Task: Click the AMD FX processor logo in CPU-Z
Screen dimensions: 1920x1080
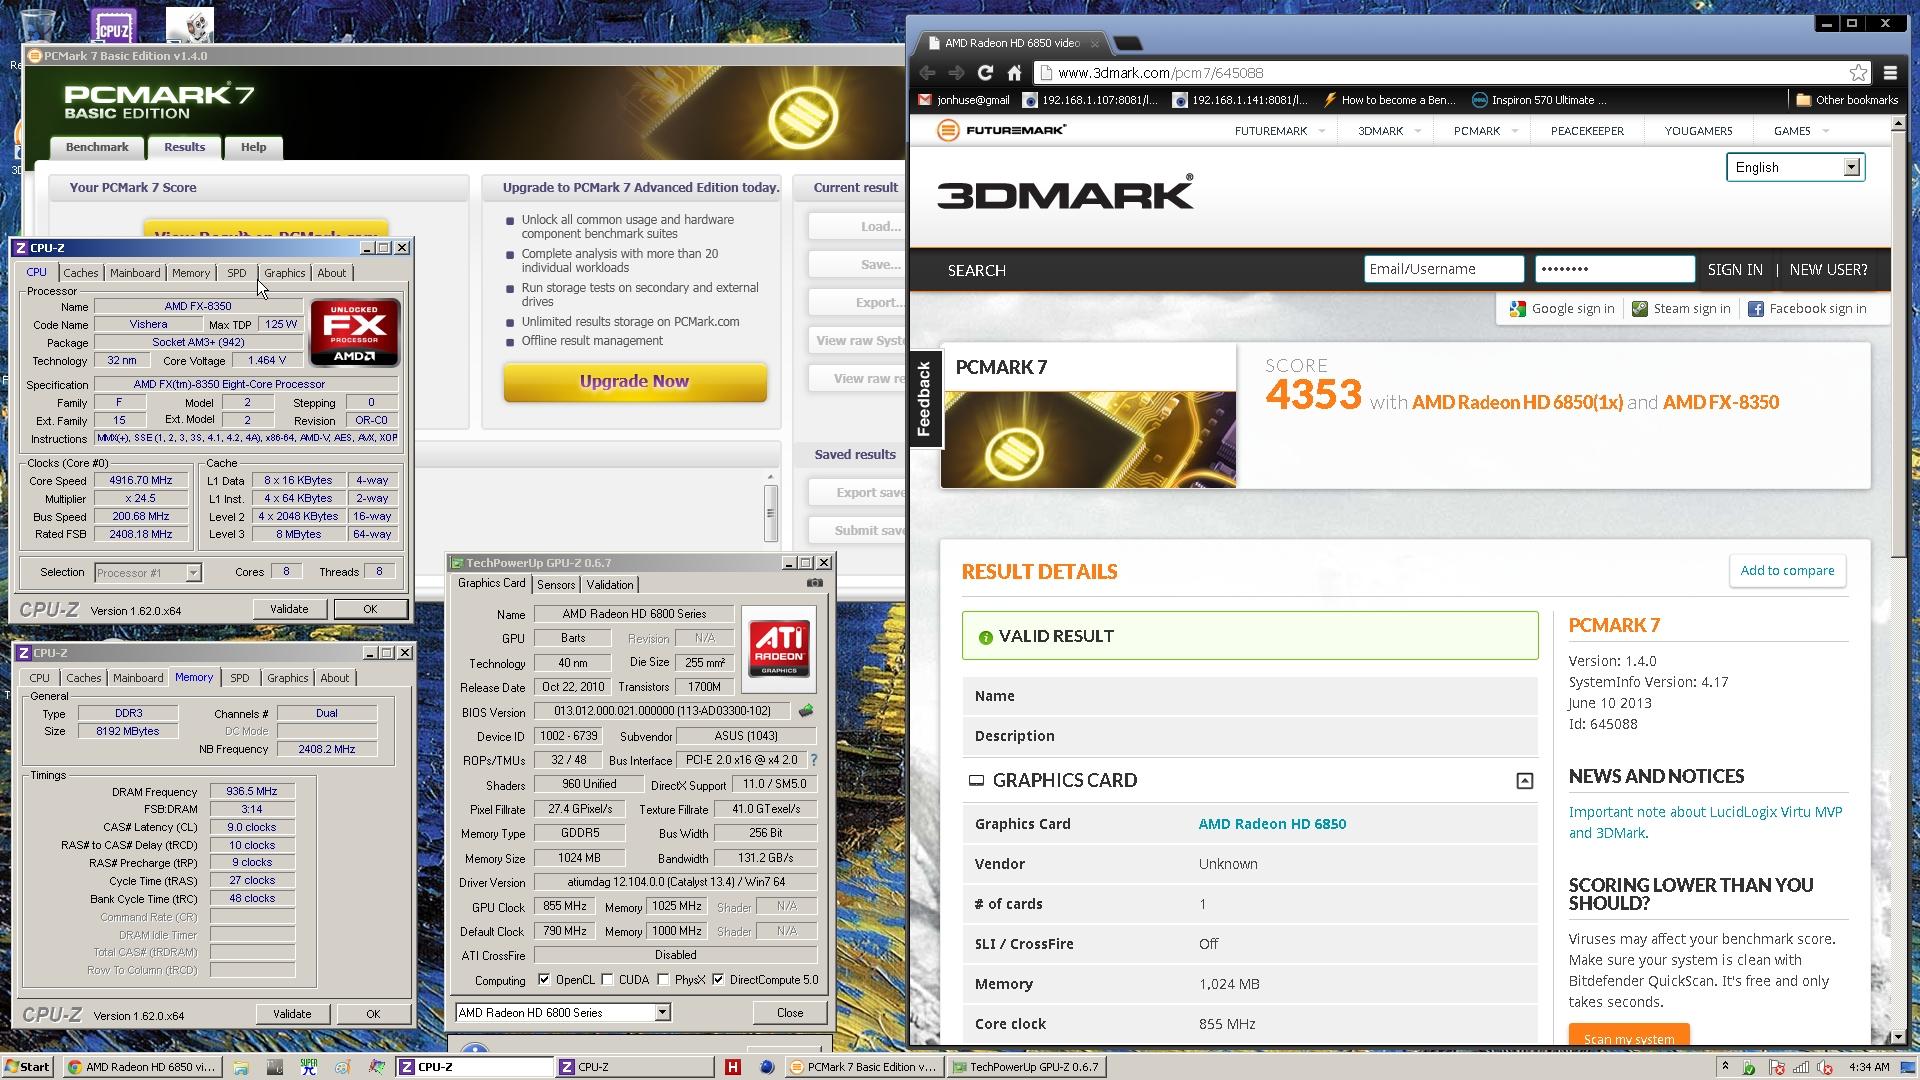Action: point(354,332)
